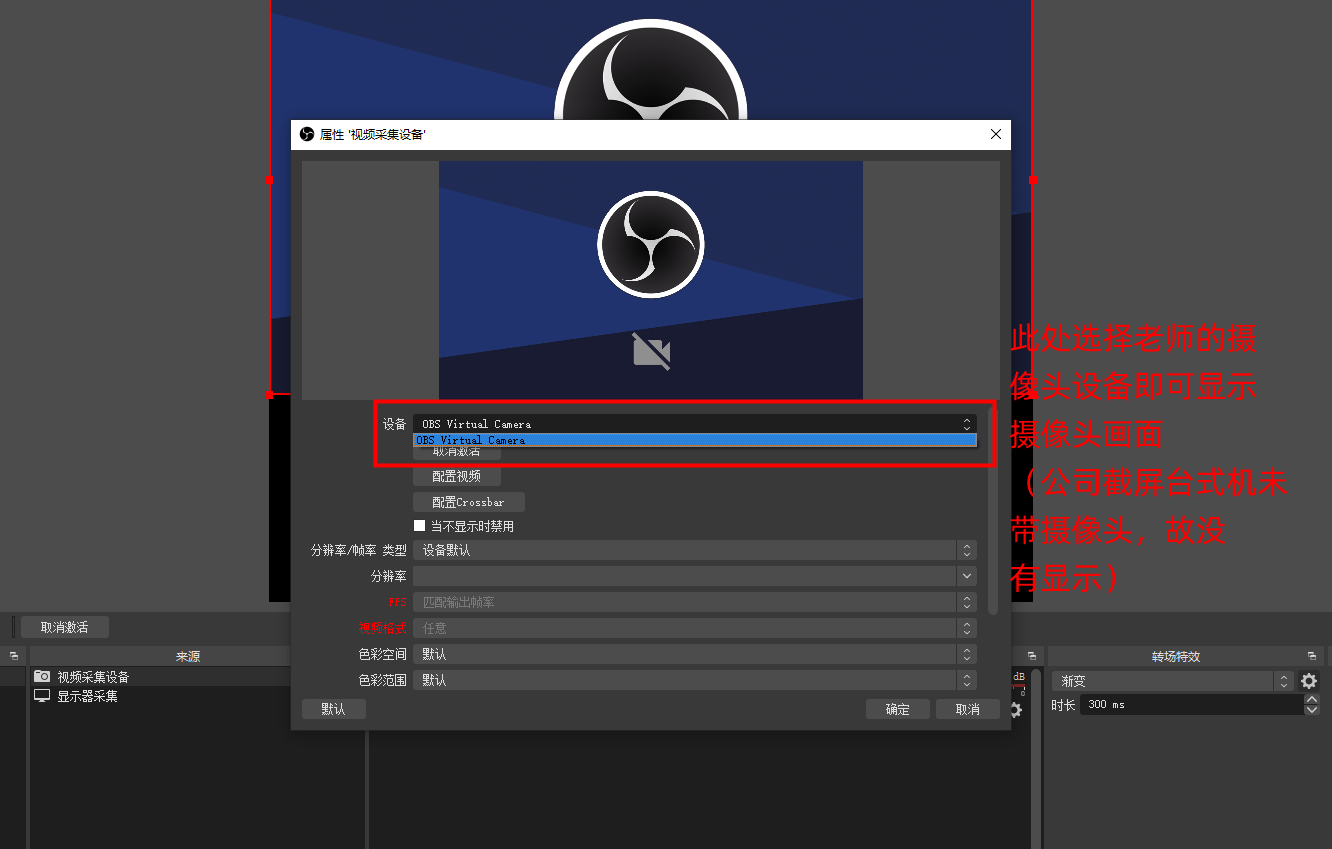1332x849 pixels.
Task: Click the 时长 300 ms duration field
Action: (1190, 705)
